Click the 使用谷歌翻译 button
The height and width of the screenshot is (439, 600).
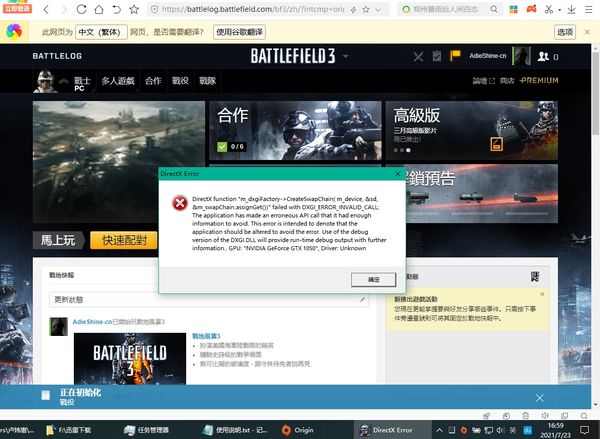pyautogui.click(x=240, y=32)
